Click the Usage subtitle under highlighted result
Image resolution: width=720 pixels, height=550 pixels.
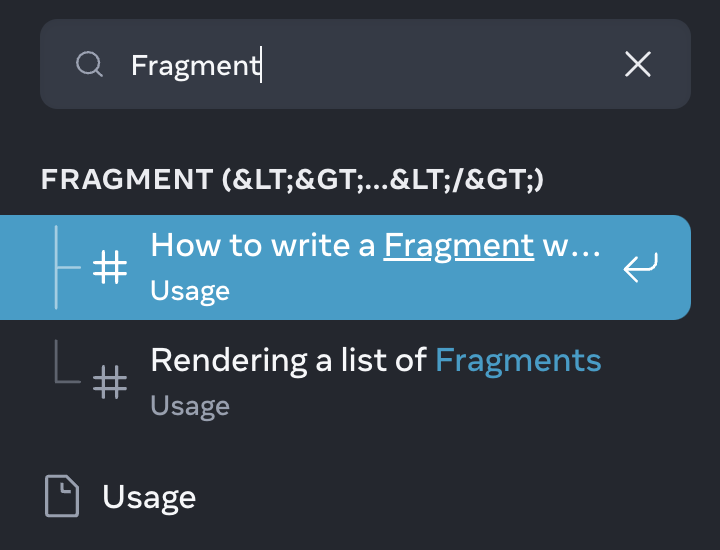point(190,291)
